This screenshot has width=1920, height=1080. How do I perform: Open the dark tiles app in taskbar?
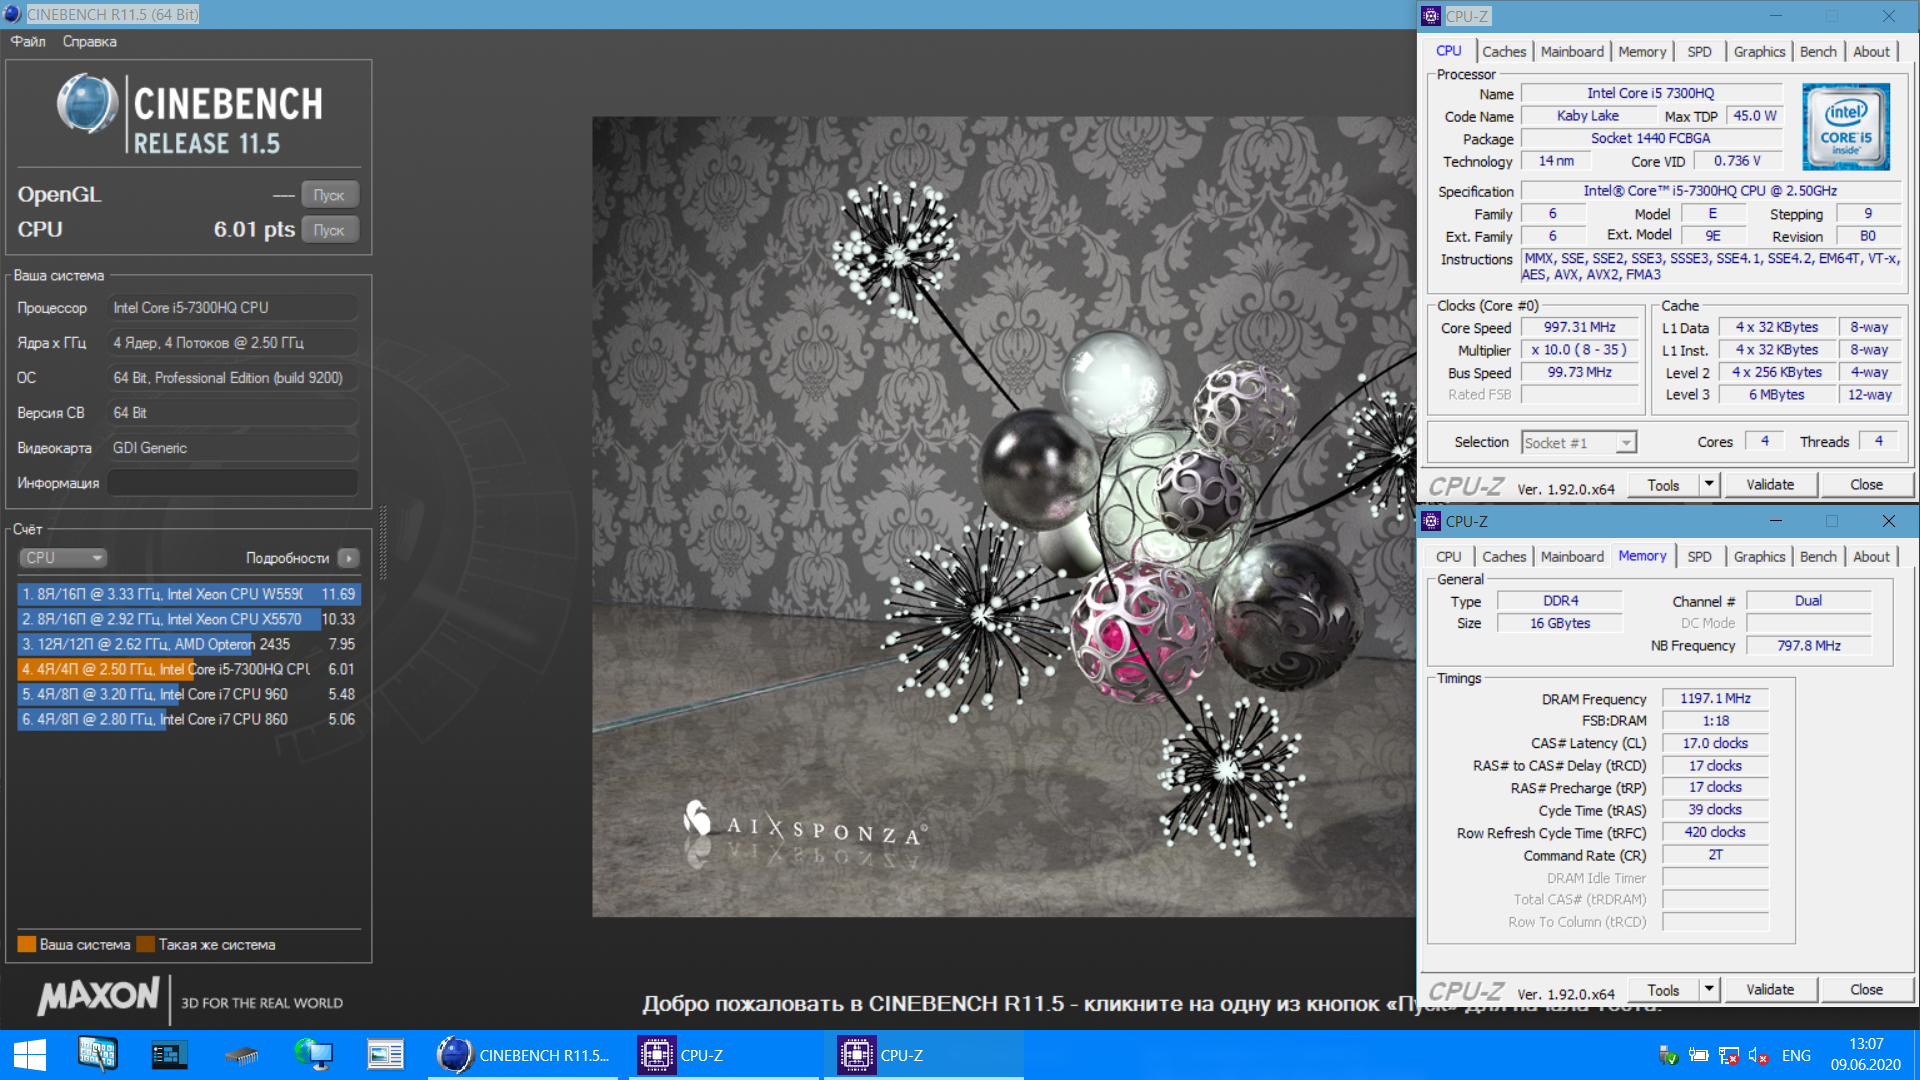coord(169,1055)
